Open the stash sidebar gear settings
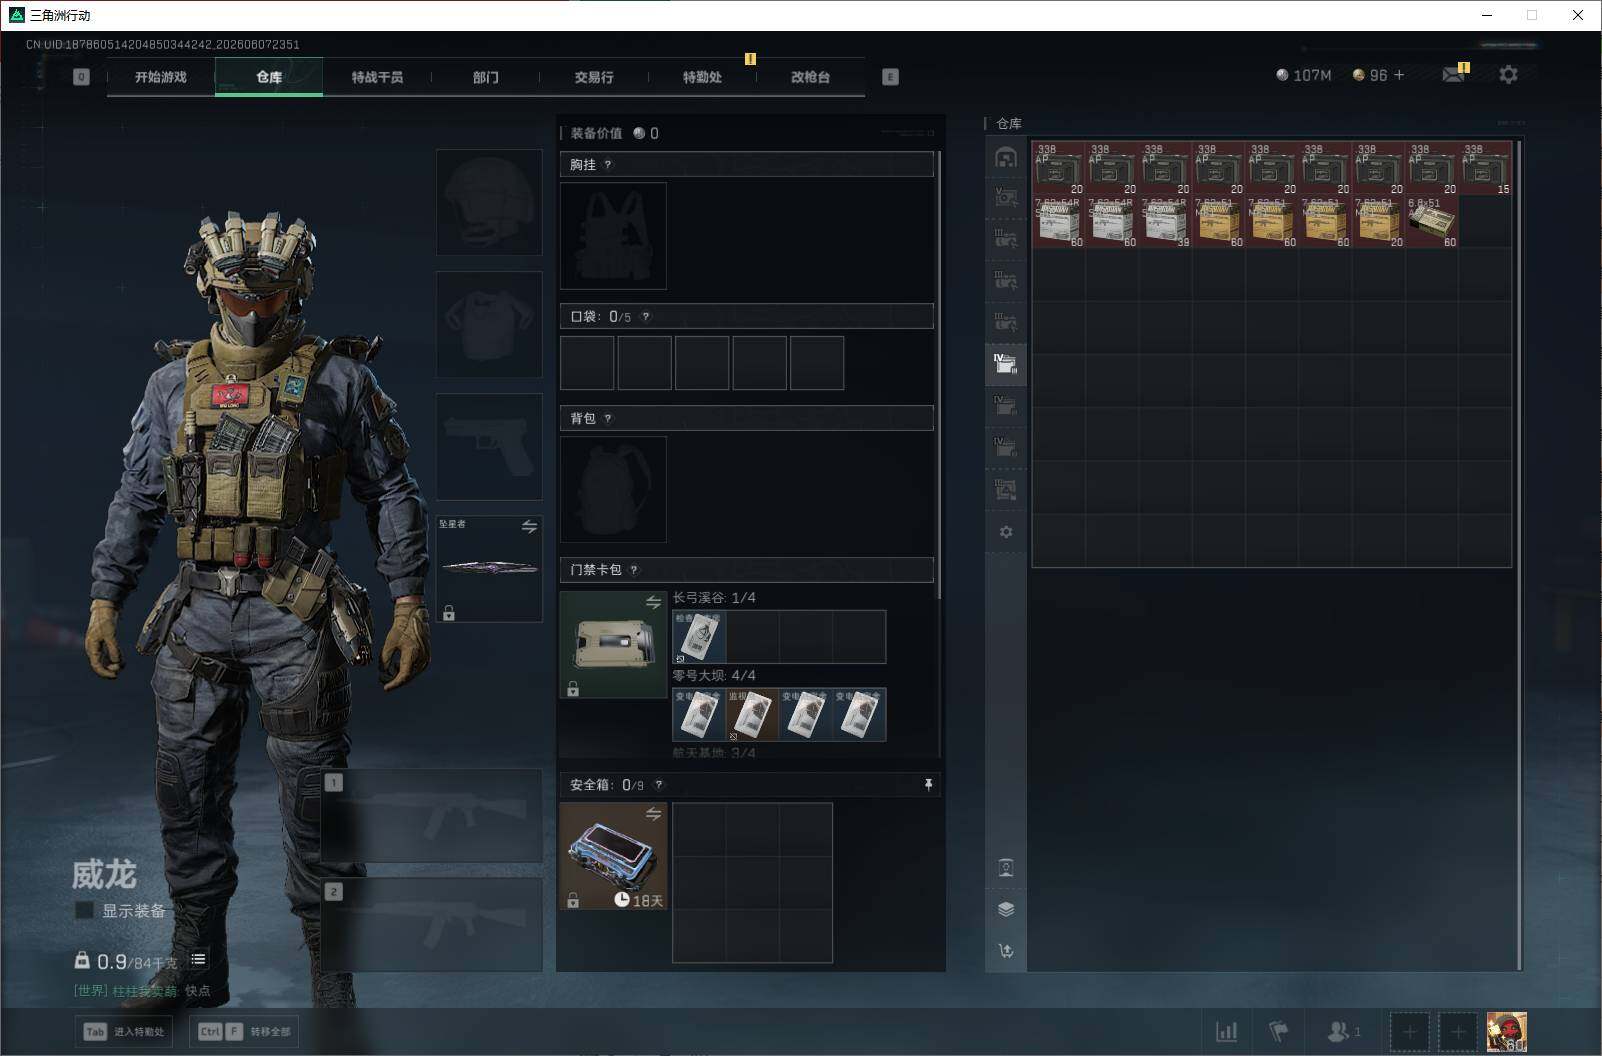The height and width of the screenshot is (1056, 1602). 1006,532
